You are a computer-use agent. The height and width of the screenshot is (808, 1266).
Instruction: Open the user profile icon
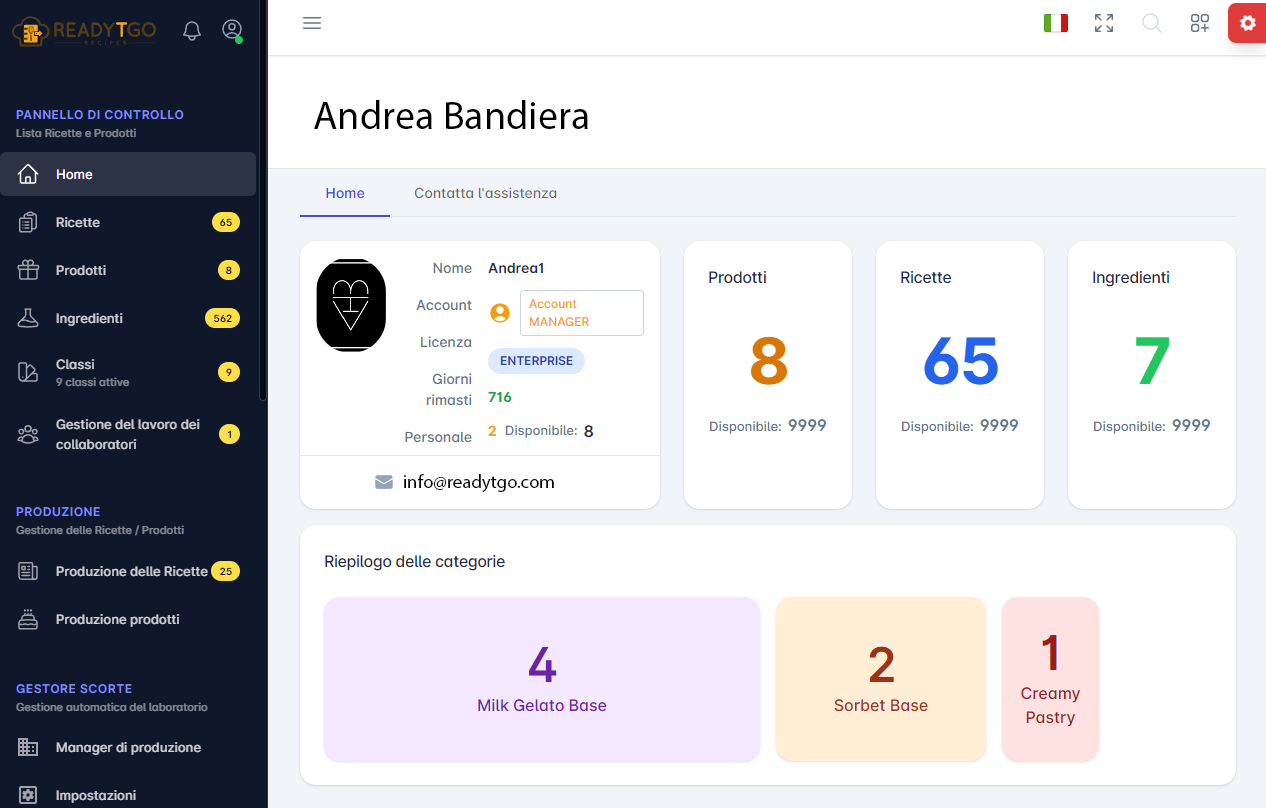[x=232, y=31]
